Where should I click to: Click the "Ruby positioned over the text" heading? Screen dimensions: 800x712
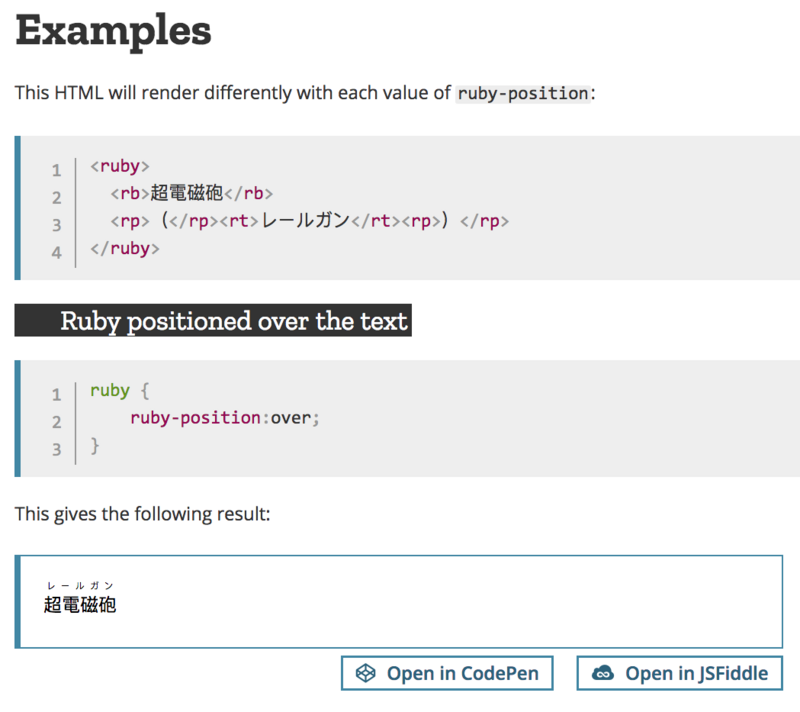pos(234,321)
